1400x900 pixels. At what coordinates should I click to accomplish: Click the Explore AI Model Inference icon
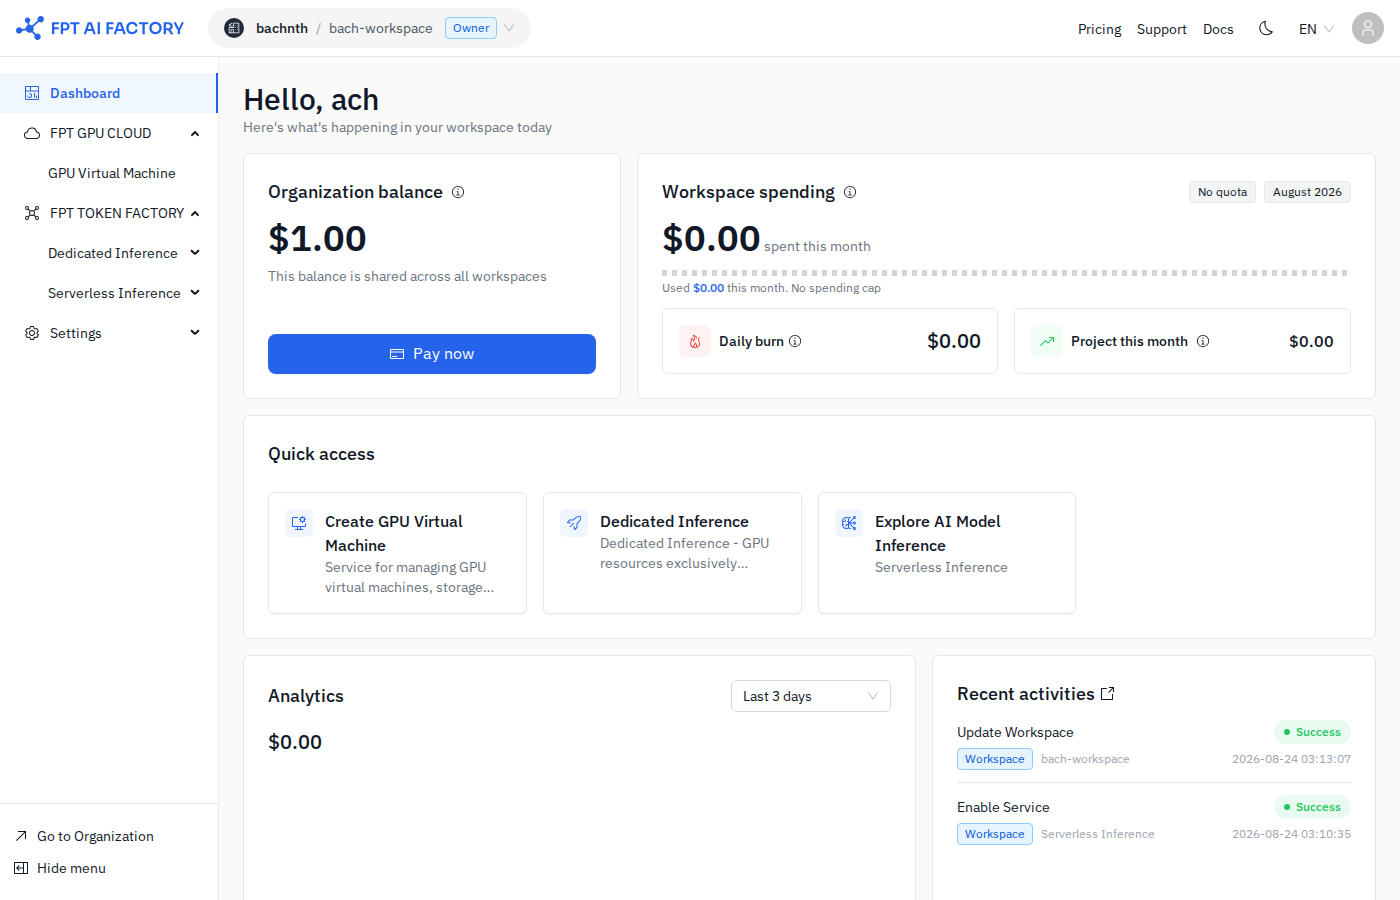[x=849, y=522]
